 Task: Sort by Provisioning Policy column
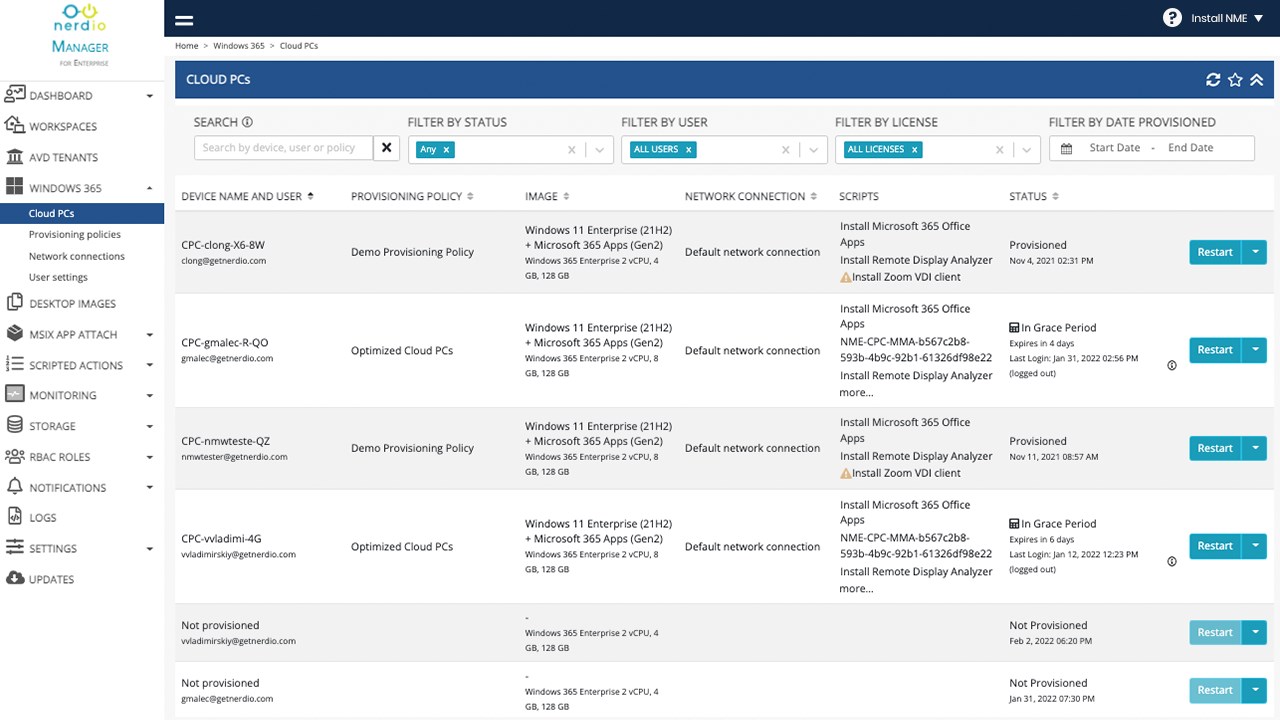(x=412, y=197)
